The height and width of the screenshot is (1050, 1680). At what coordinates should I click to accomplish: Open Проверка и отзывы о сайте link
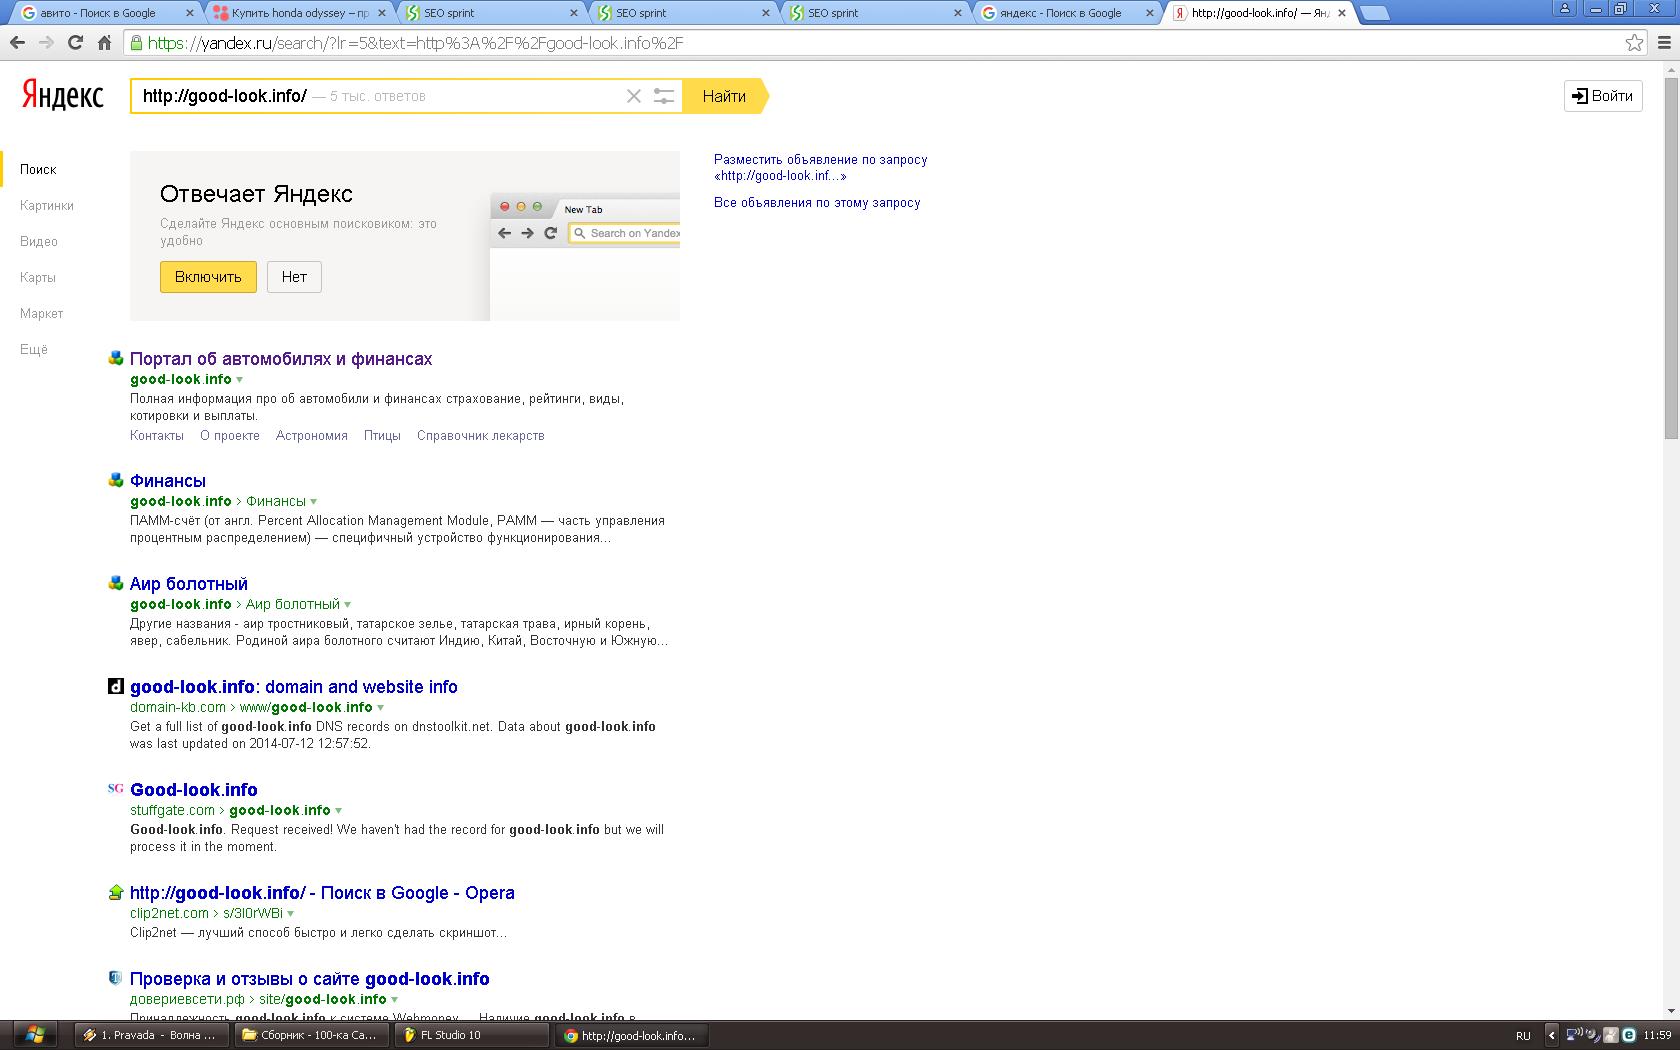pyautogui.click(x=310, y=979)
